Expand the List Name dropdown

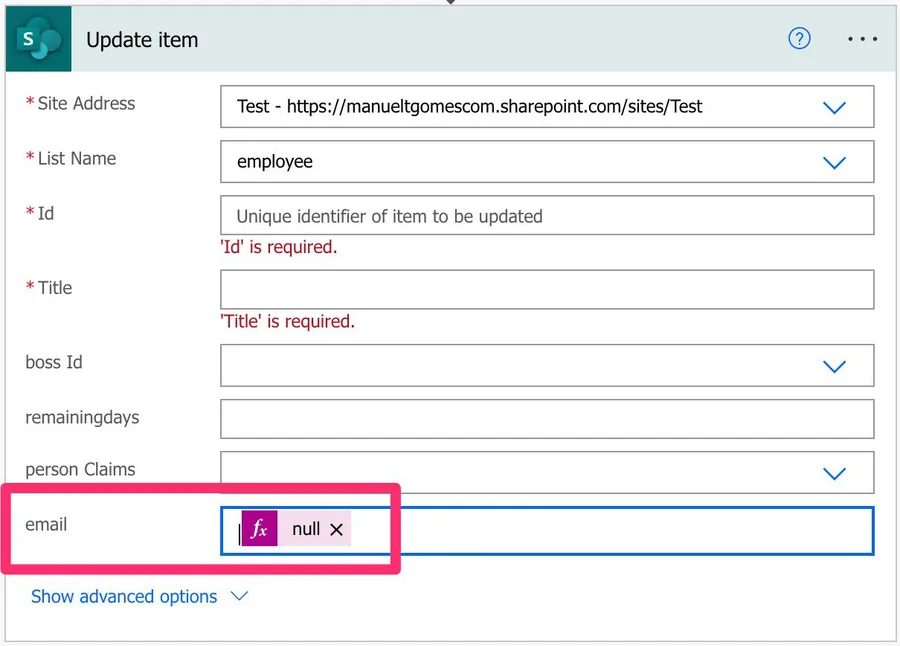click(834, 162)
